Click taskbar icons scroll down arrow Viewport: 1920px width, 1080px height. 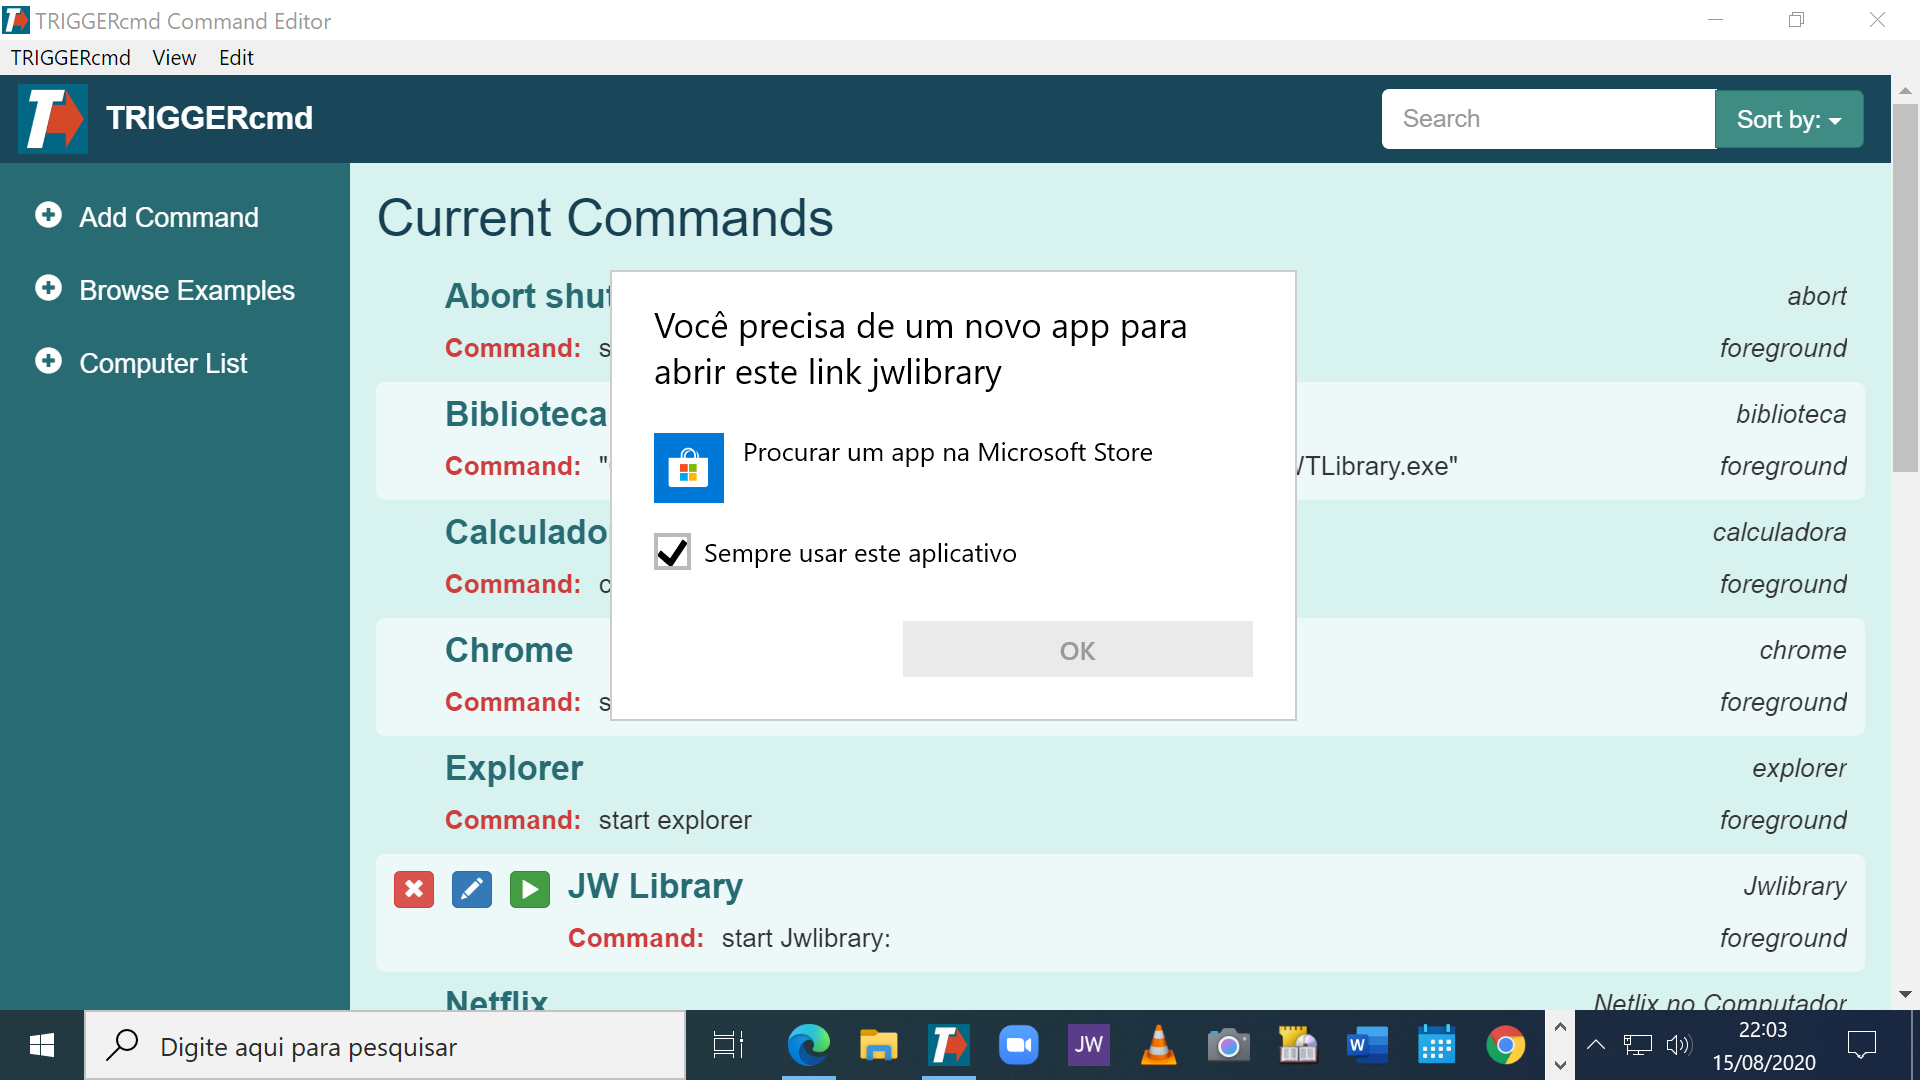pyautogui.click(x=1560, y=1065)
